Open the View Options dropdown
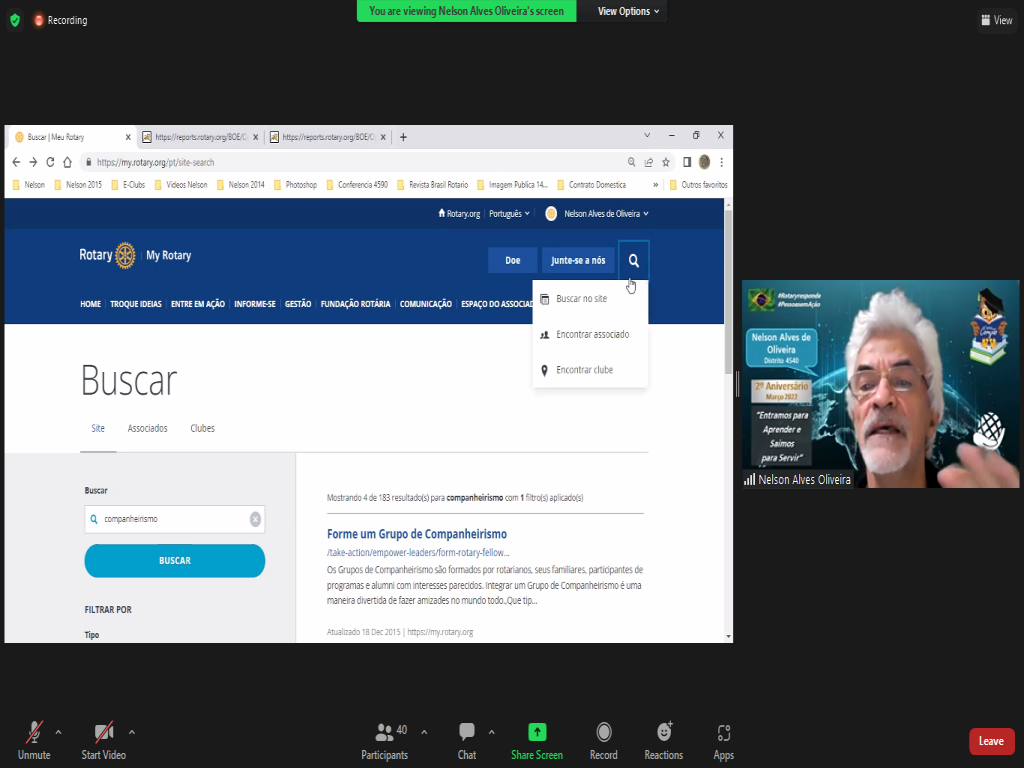Image resolution: width=1024 pixels, height=768 pixels. (629, 11)
